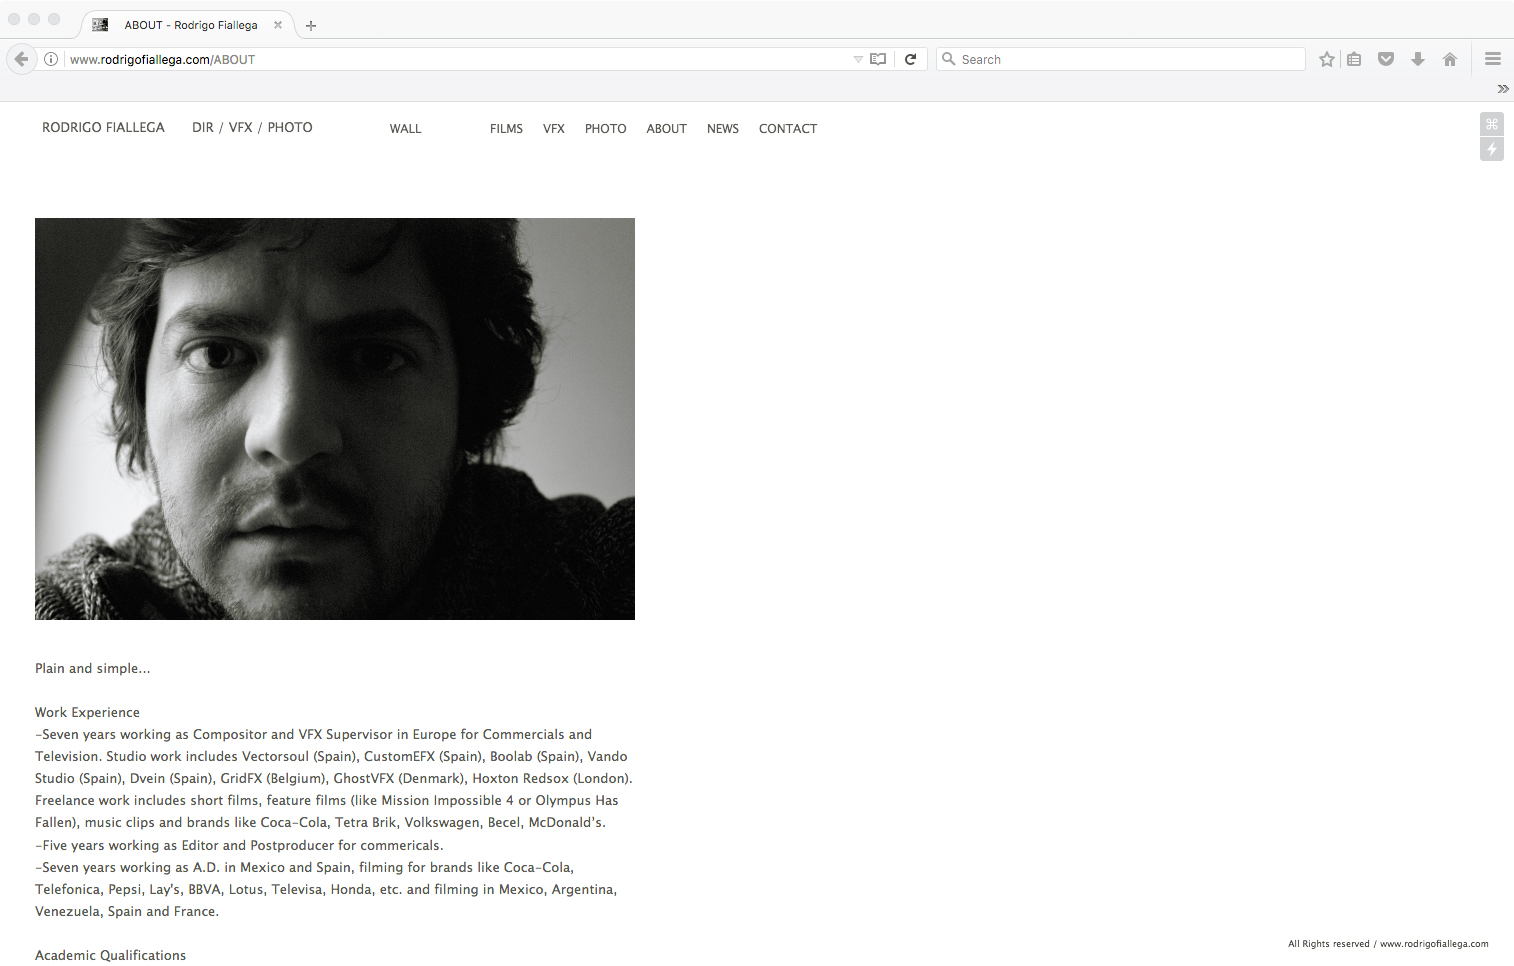The image size is (1514, 966).
Task: Go back using the browser back arrow
Action: click(21, 59)
